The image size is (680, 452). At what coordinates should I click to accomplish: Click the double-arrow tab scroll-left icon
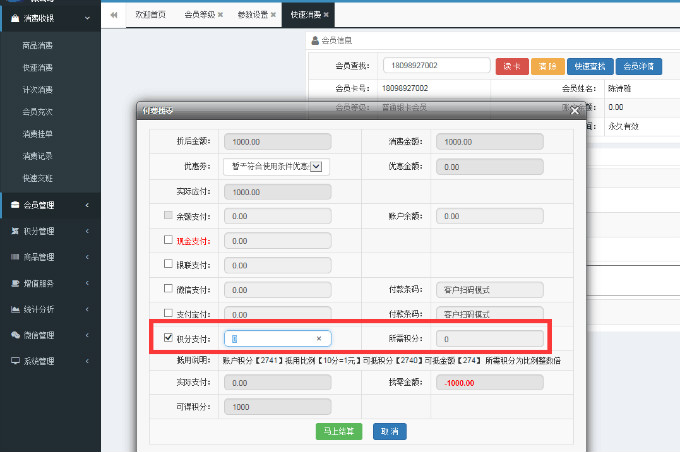(114, 15)
